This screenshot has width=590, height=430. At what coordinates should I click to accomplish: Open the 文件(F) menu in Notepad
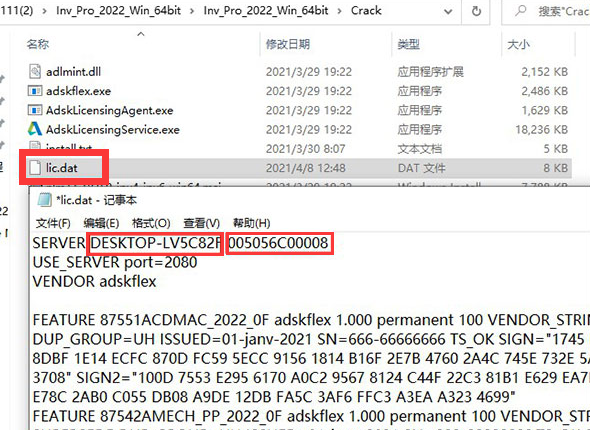tap(53, 223)
